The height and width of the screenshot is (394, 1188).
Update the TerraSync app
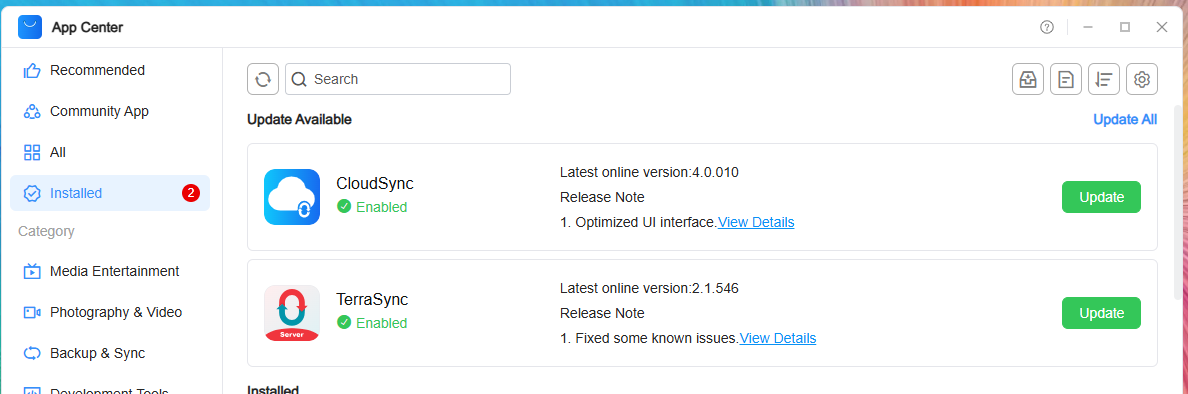pos(1101,313)
